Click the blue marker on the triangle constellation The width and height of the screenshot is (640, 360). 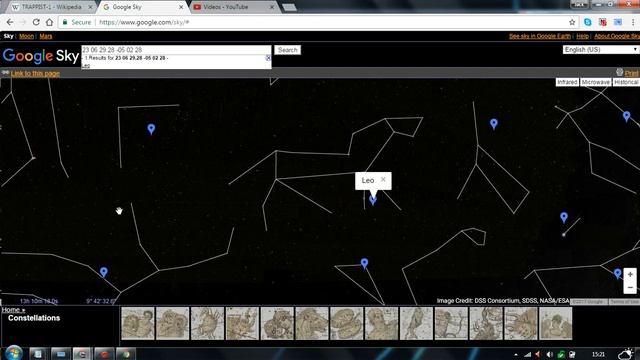tap(364, 263)
